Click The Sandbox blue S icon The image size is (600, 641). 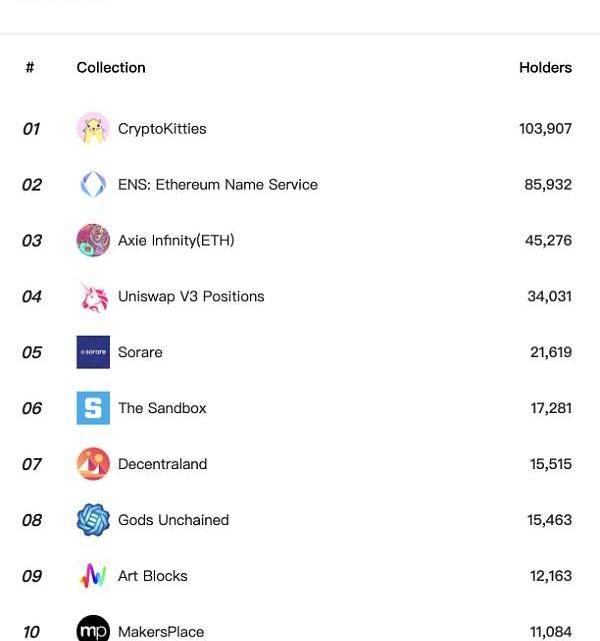click(x=93, y=409)
